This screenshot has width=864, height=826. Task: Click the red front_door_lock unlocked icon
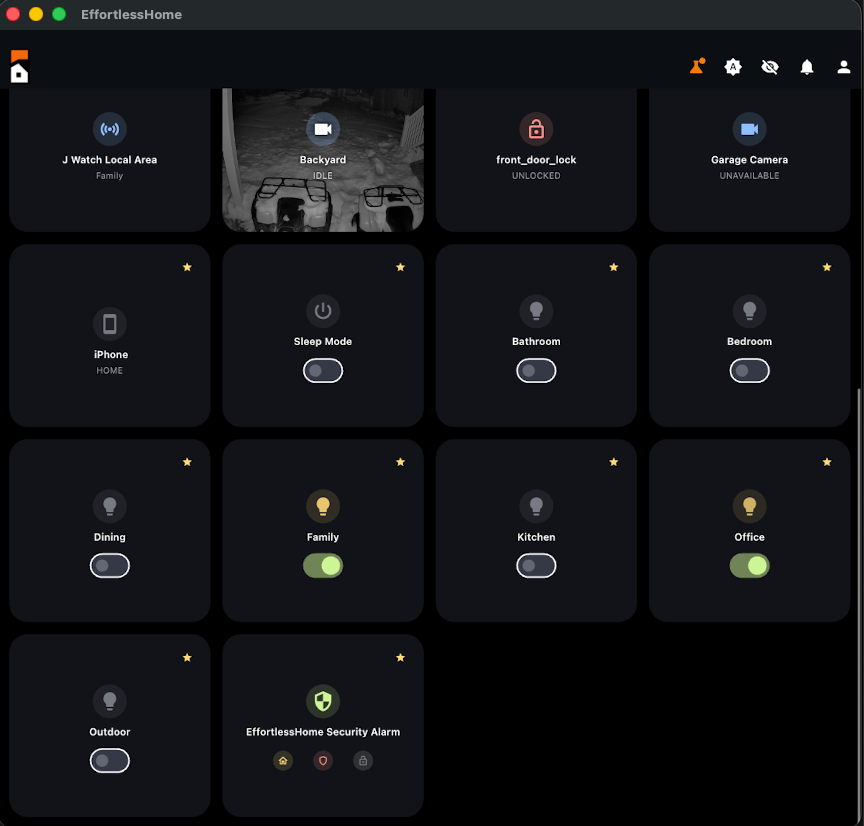tap(536, 128)
